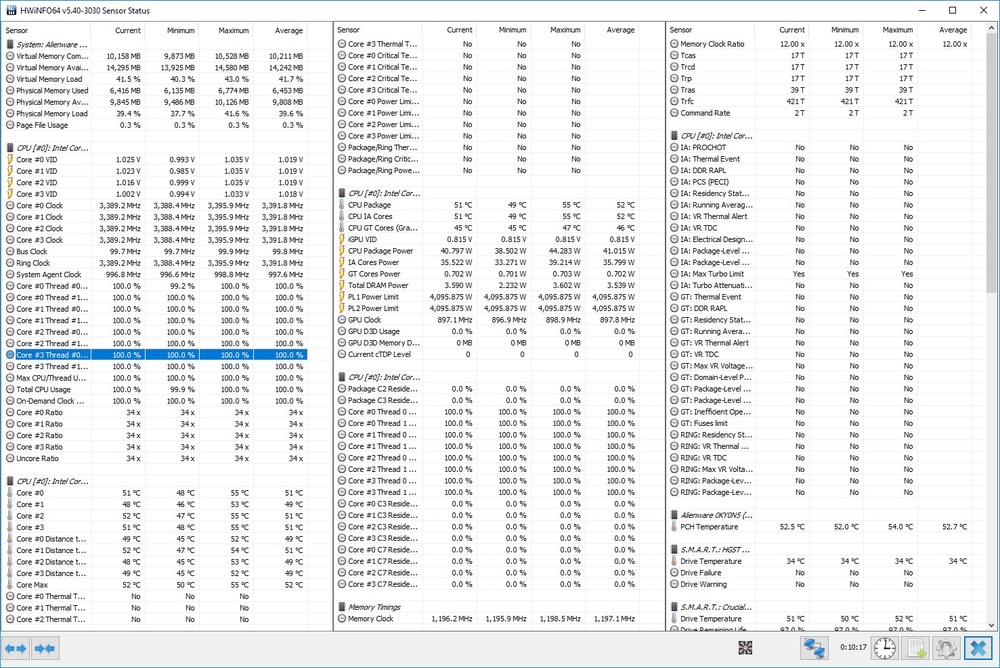
Task: Click the elapsed time counter 0:10:17
Action: pos(854,647)
